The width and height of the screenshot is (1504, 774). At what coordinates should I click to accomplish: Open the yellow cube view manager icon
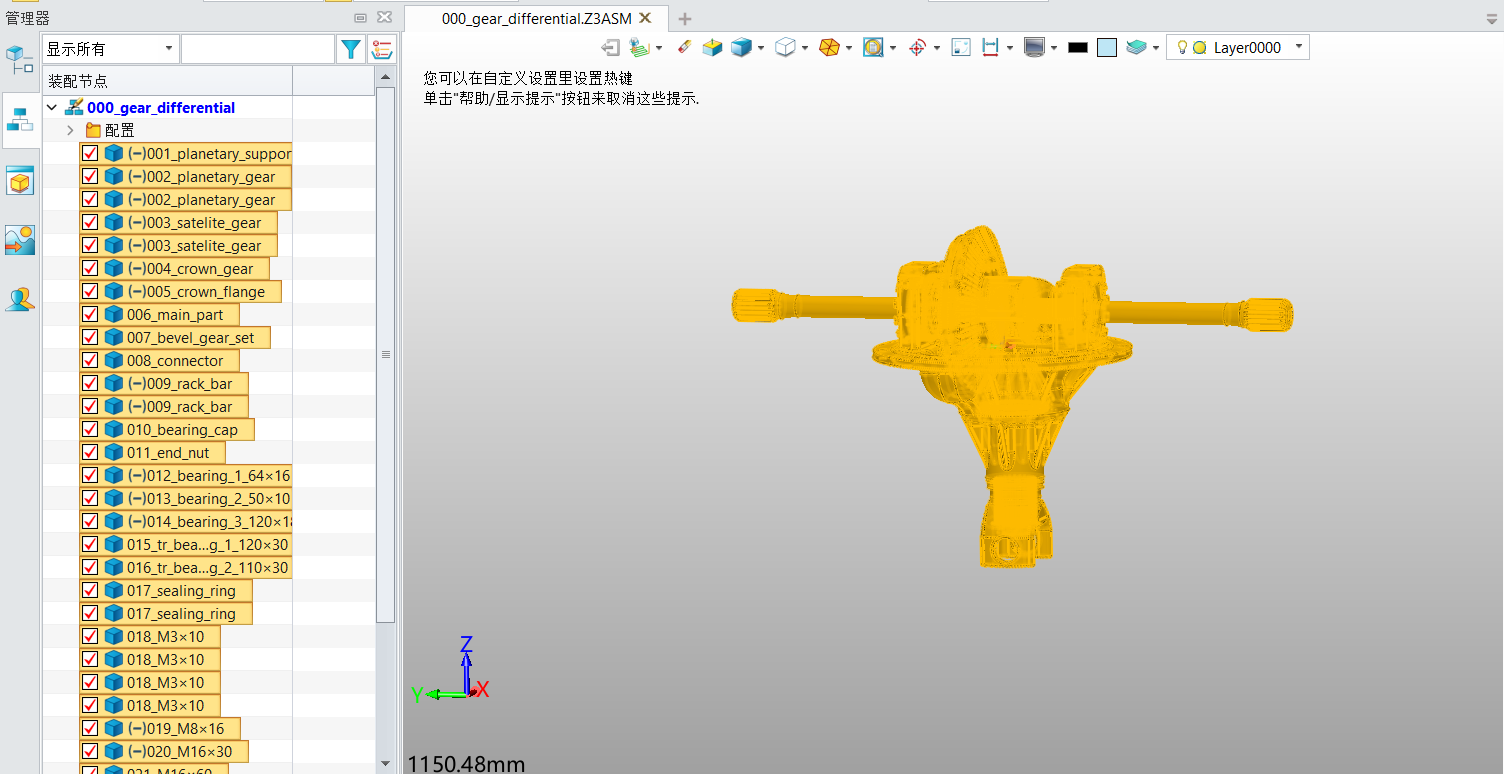pos(20,181)
